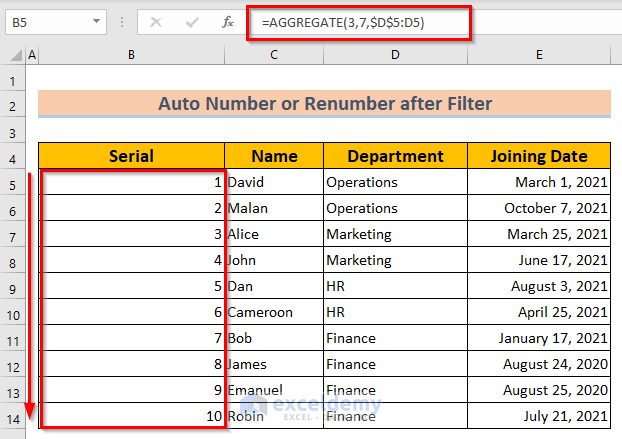Viewport: 622px width, 439px height.
Task: Select column C header
Action: [274, 55]
